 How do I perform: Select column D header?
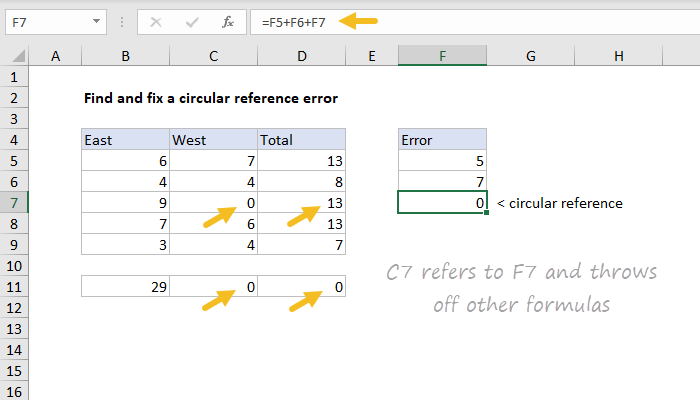point(302,56)
